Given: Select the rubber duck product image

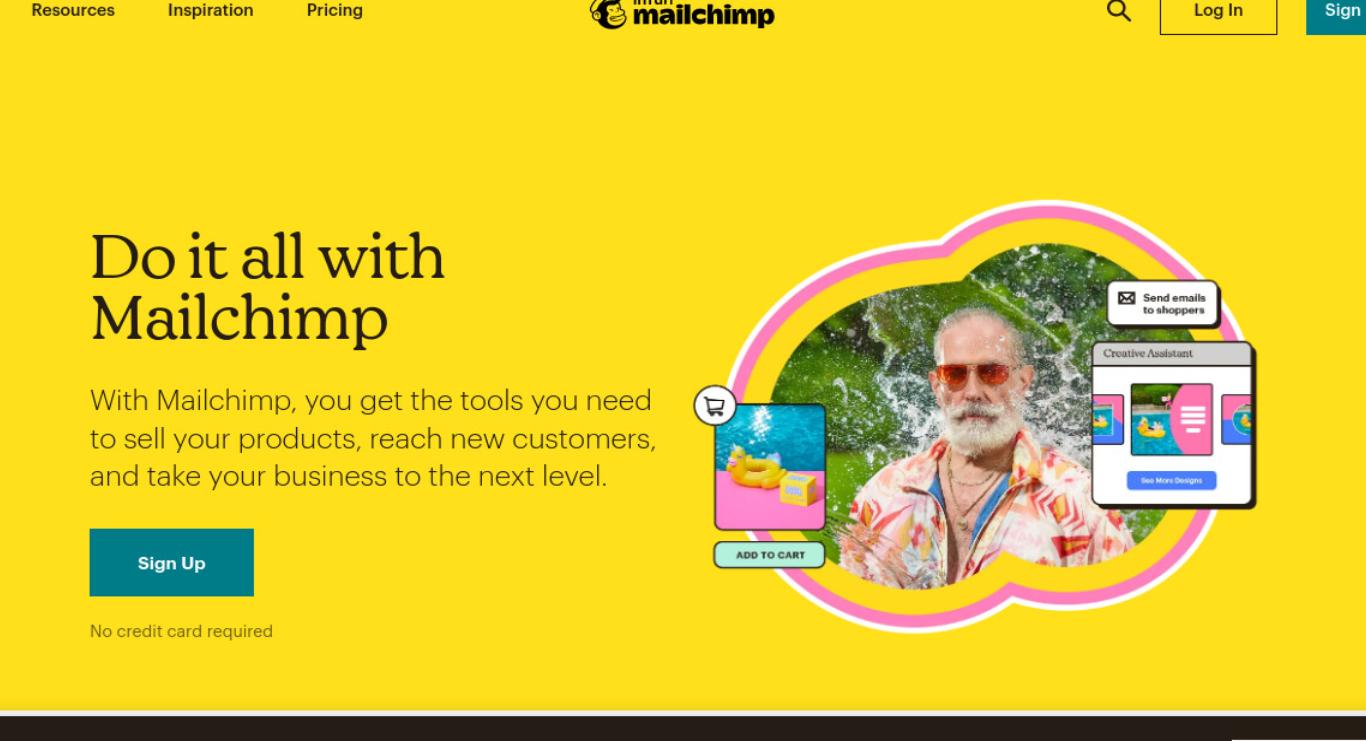Looking at the screenshot, I should [x=770, y=466].
